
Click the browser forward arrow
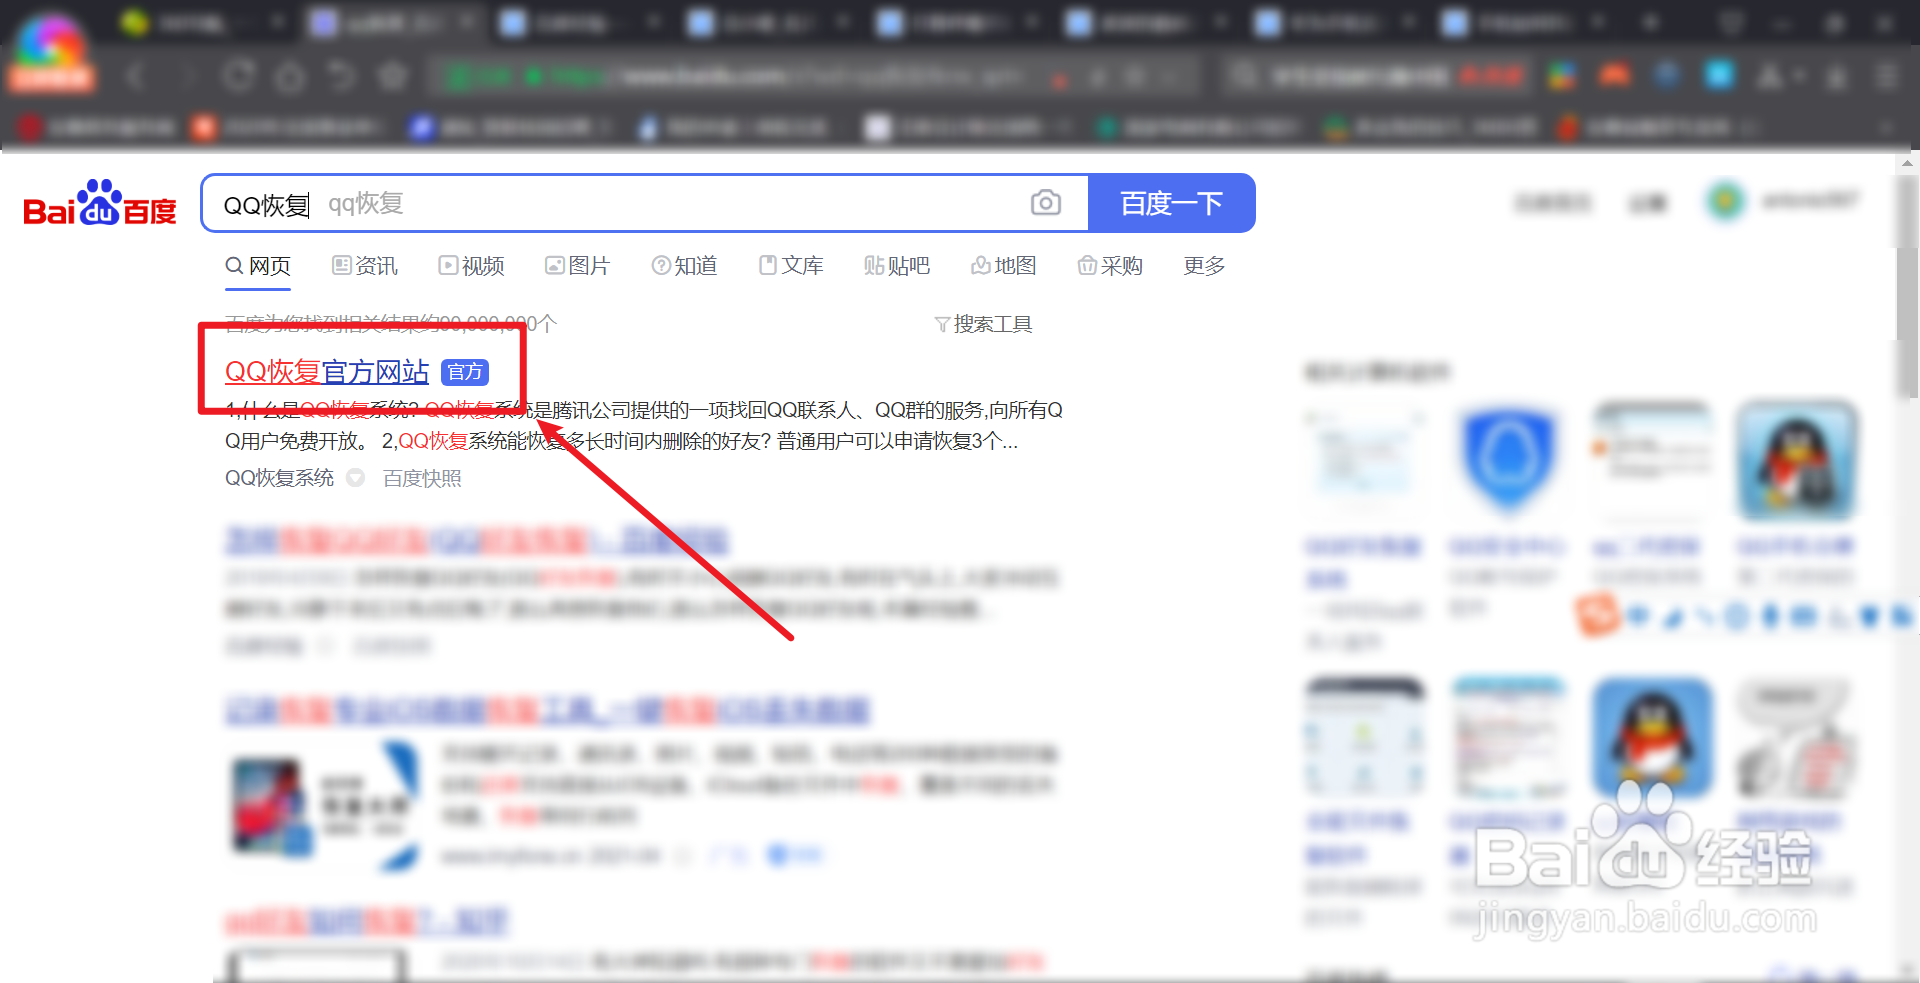(x=188, y=75)
